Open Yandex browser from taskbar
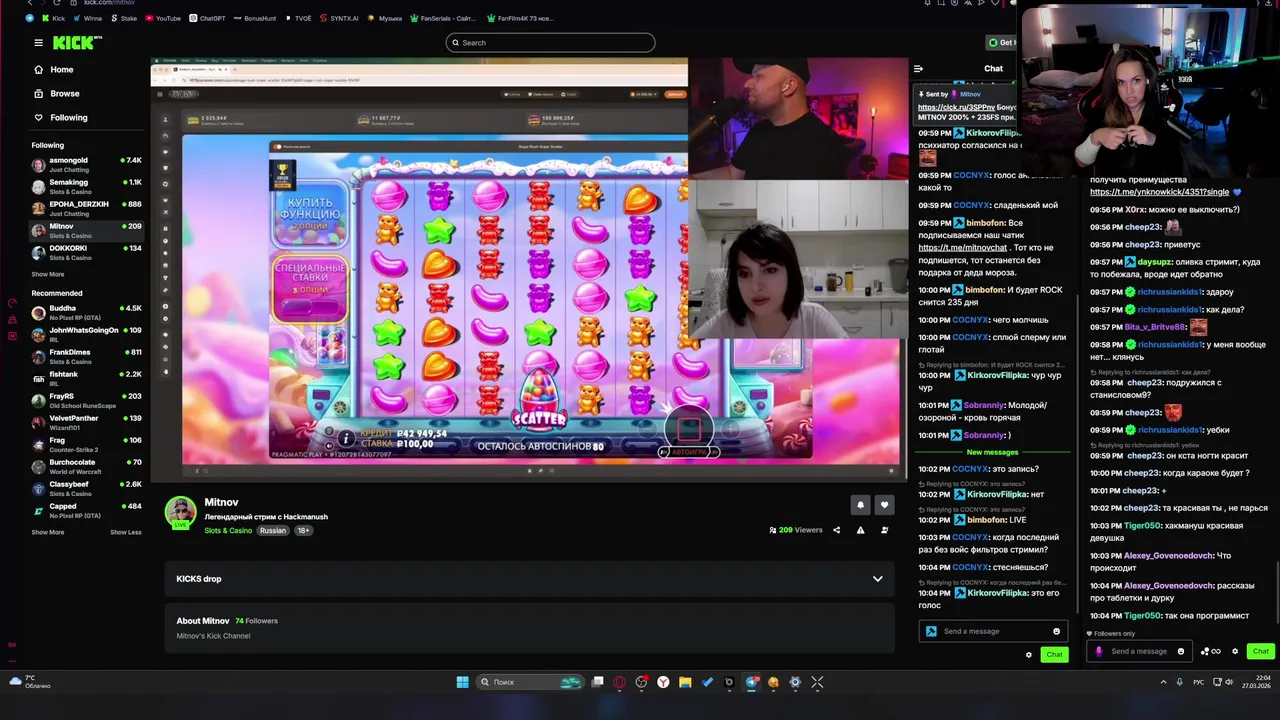Image resolution: width=1280 pixels, height=720 pixels. (663, 682)
